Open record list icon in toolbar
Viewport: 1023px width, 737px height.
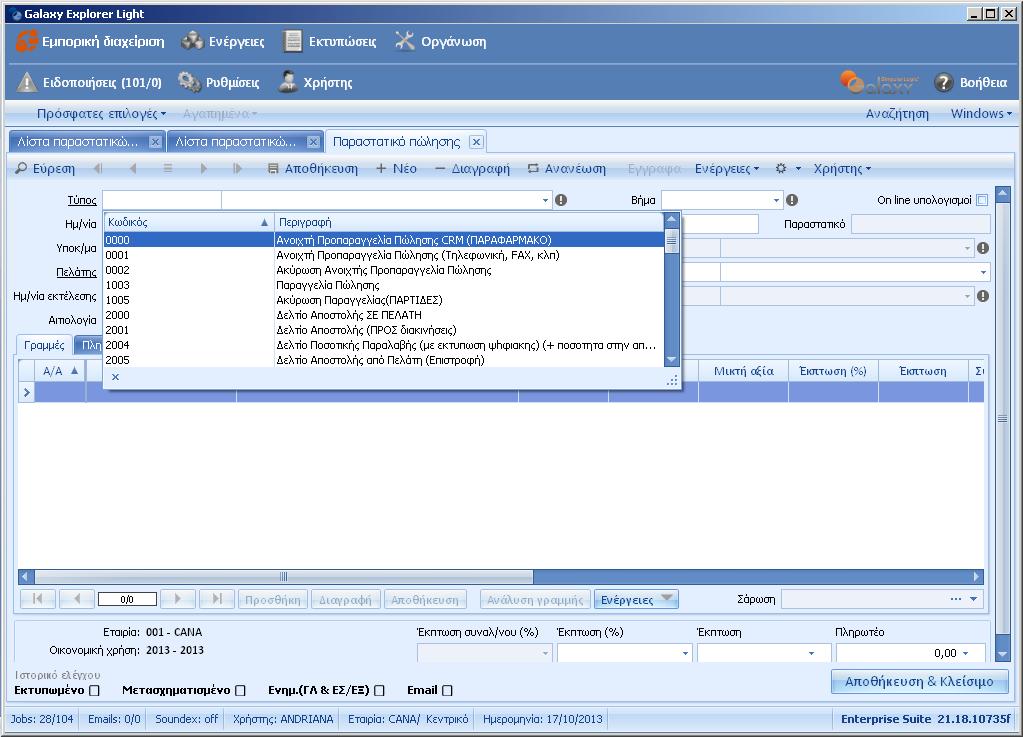tap(168, 168)
